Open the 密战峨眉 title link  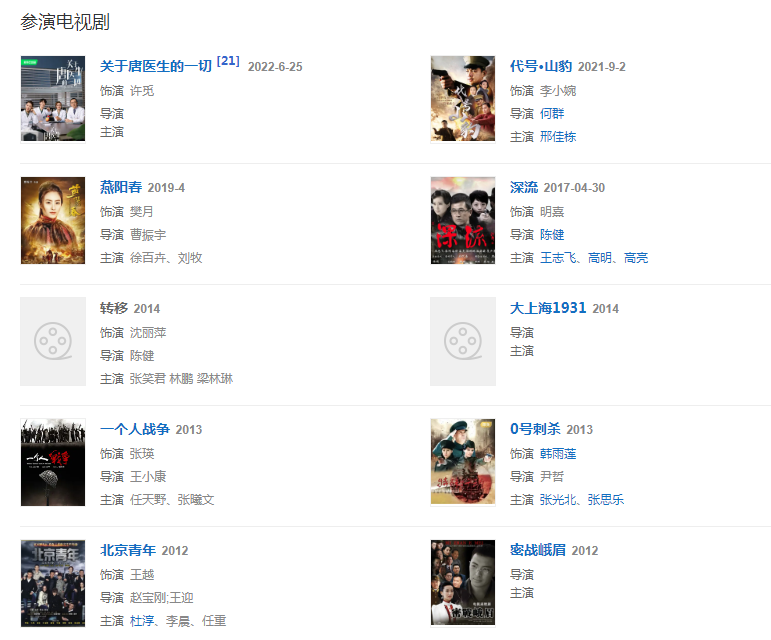537,550
